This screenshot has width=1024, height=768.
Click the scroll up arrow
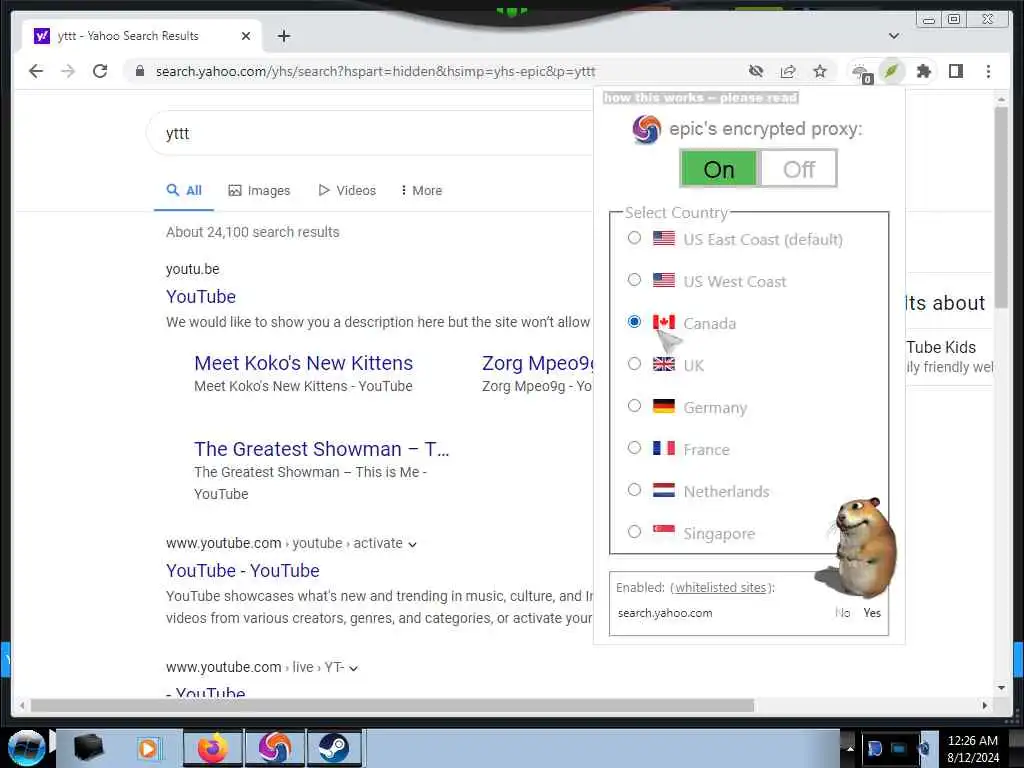(x=1001, y=99)
